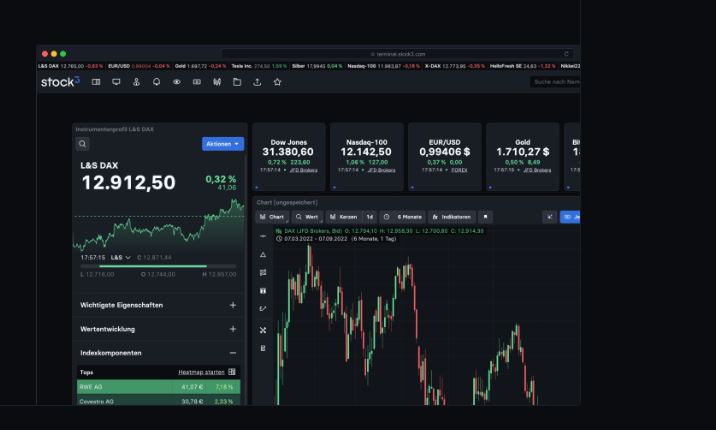
Task: Click Silber in the ticker bar
Action: [317, 66]
